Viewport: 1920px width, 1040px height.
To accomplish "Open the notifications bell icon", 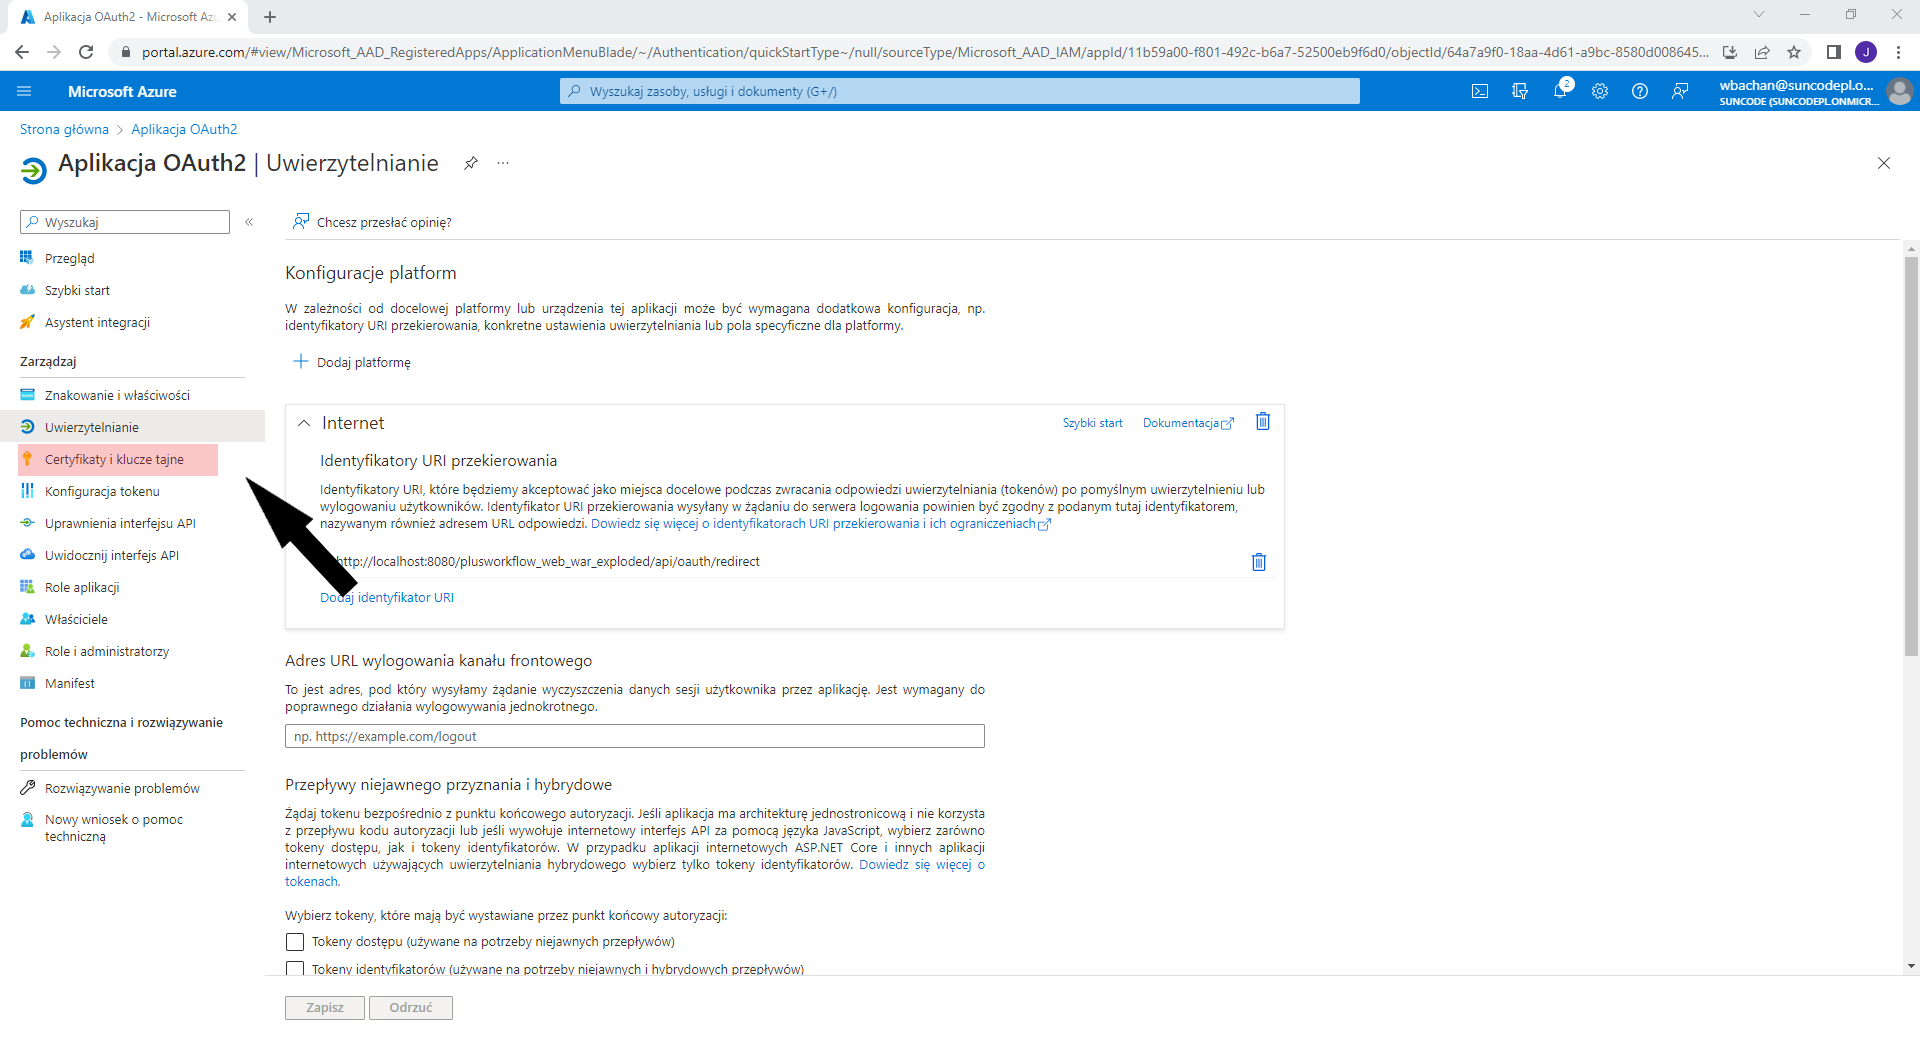I will tap(1560, 91).
